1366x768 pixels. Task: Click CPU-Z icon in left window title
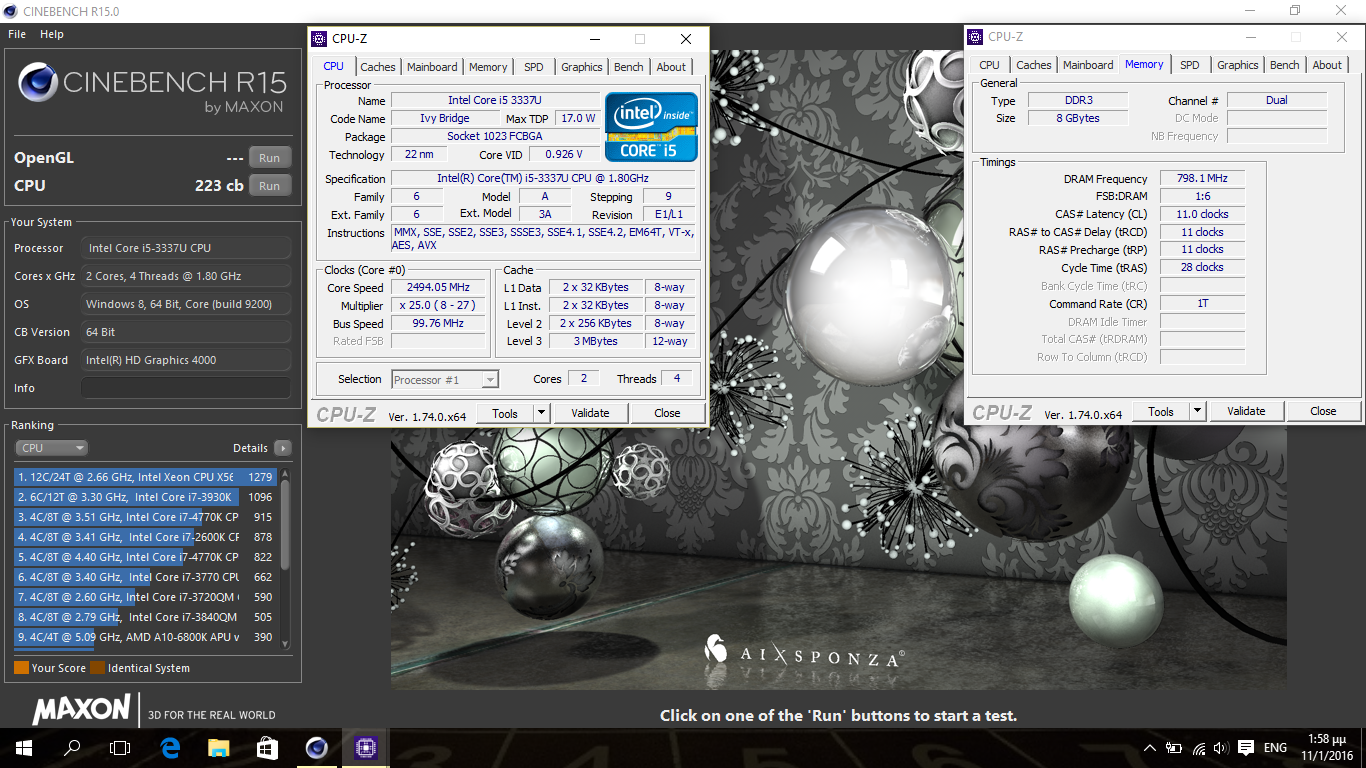[320, 39]
